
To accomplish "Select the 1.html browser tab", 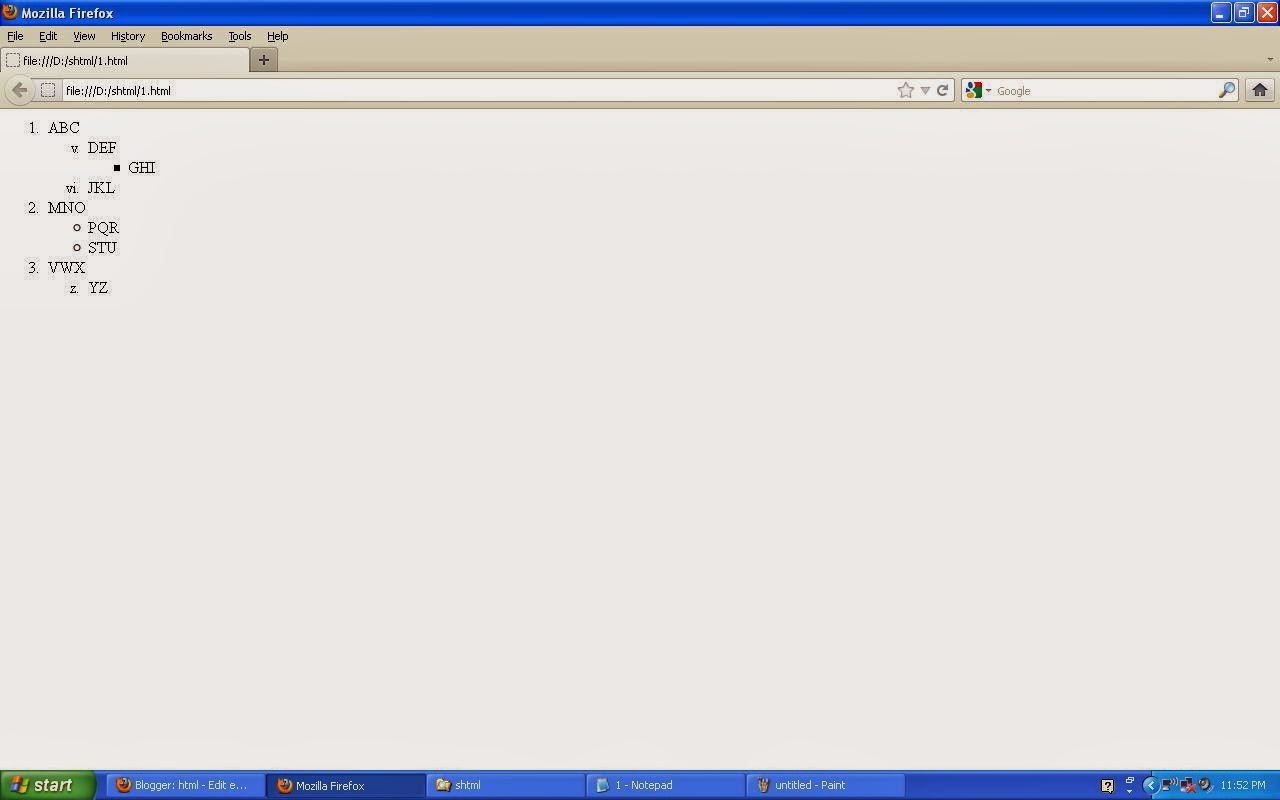I will point(120,60).
